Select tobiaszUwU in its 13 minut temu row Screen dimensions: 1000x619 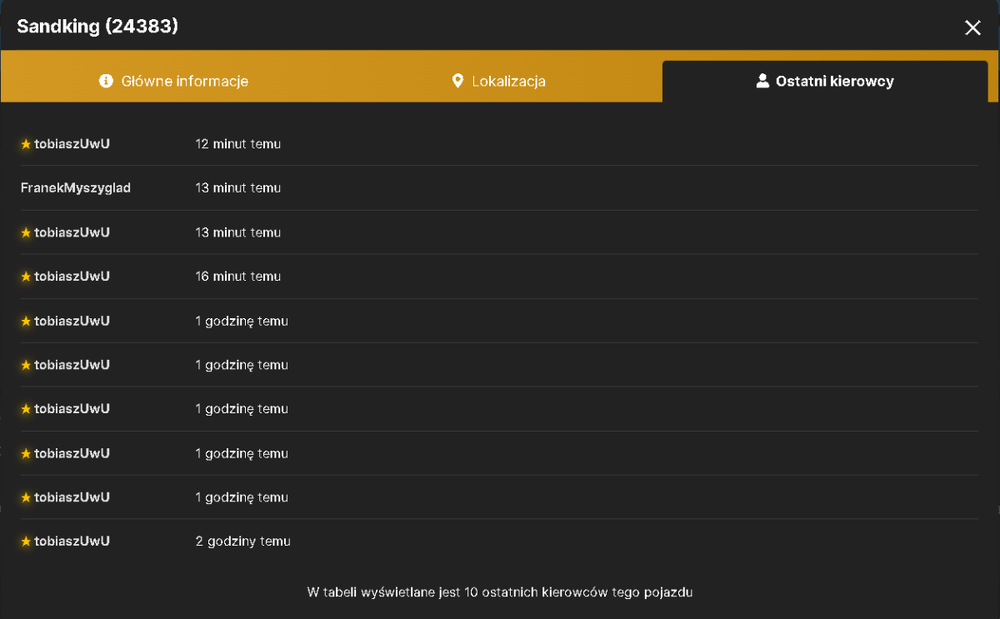(x=72, y=233)
